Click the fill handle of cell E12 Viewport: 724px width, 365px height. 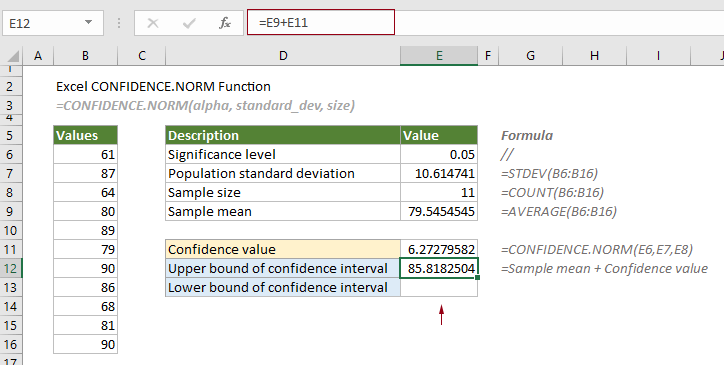(x=477, y=278)
